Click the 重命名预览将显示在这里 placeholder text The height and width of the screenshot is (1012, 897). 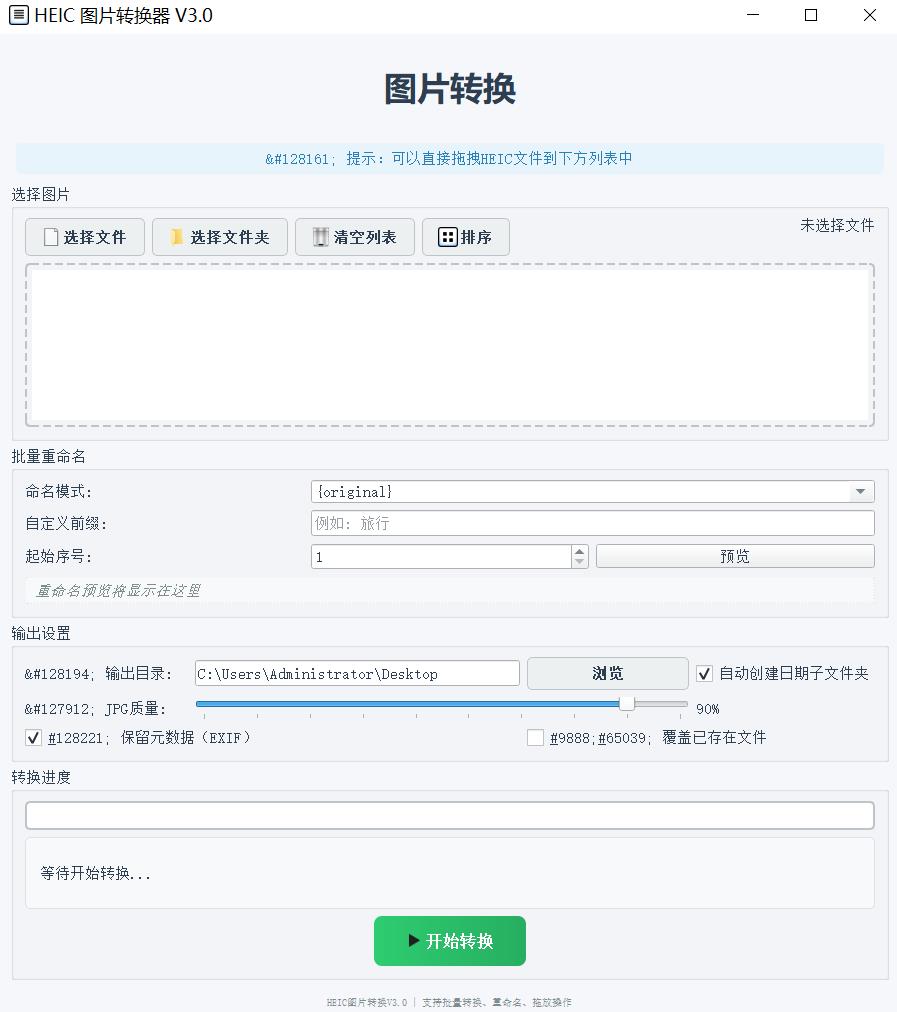point(118,591)
